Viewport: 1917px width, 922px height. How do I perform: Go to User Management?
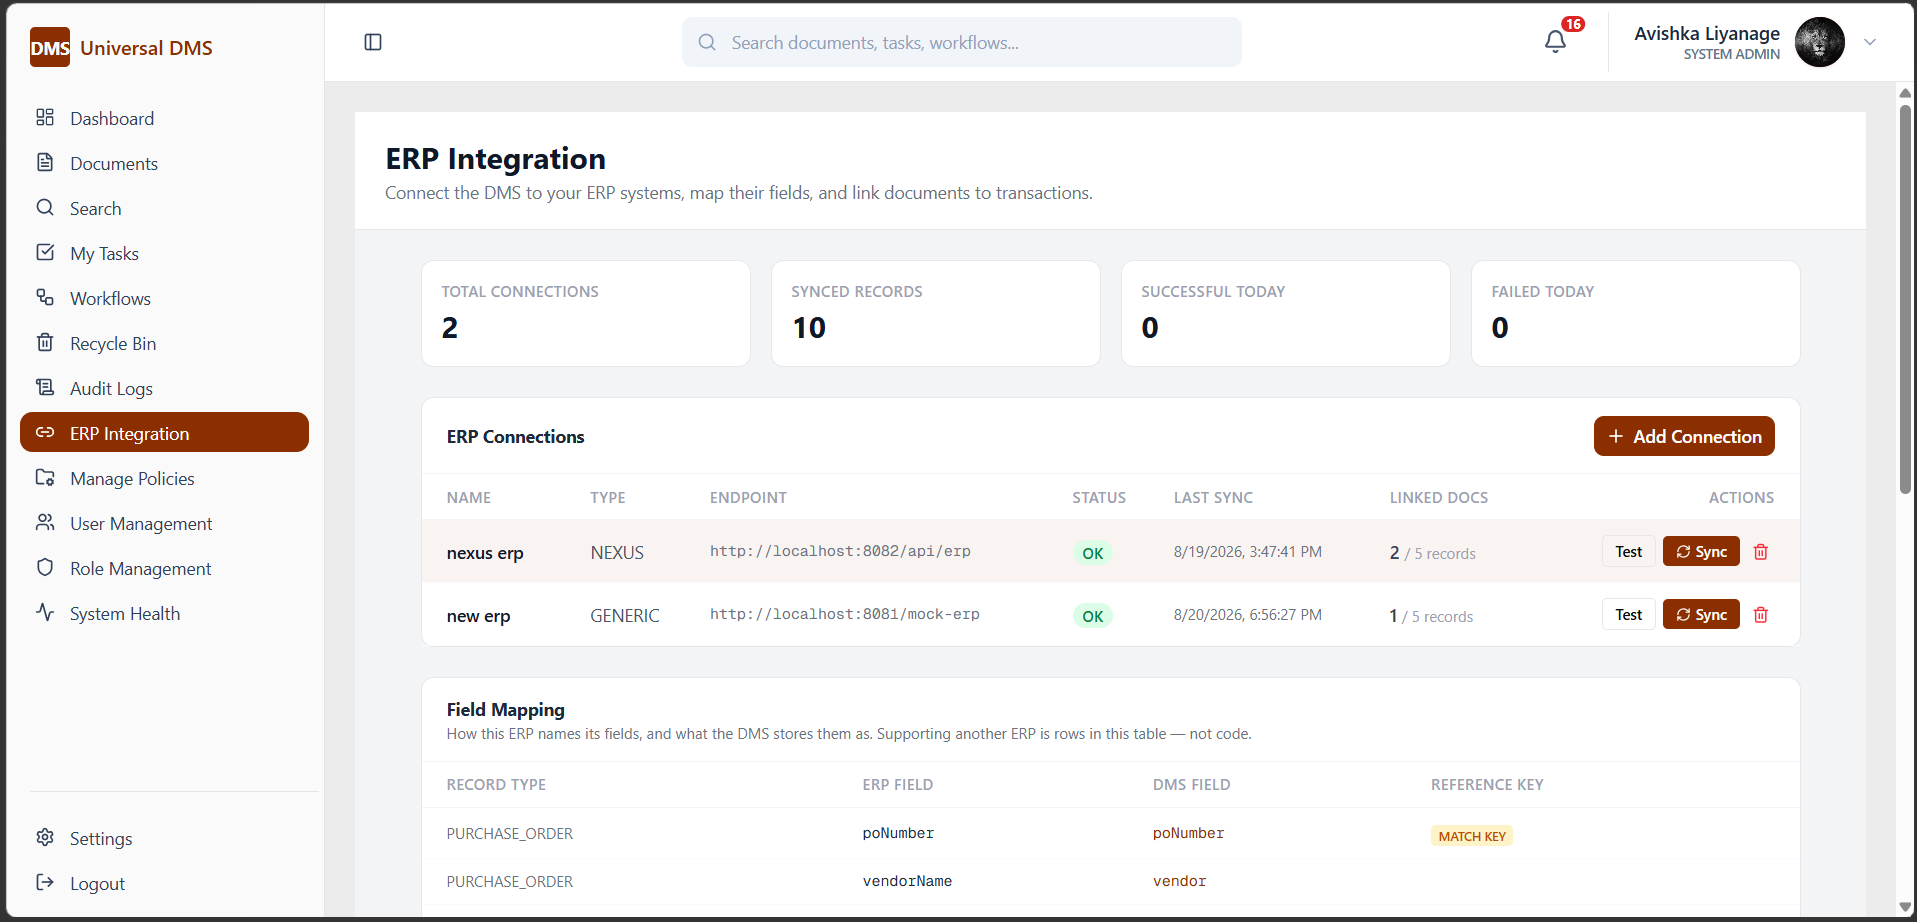pyautogui.click(x=164, y=523)
